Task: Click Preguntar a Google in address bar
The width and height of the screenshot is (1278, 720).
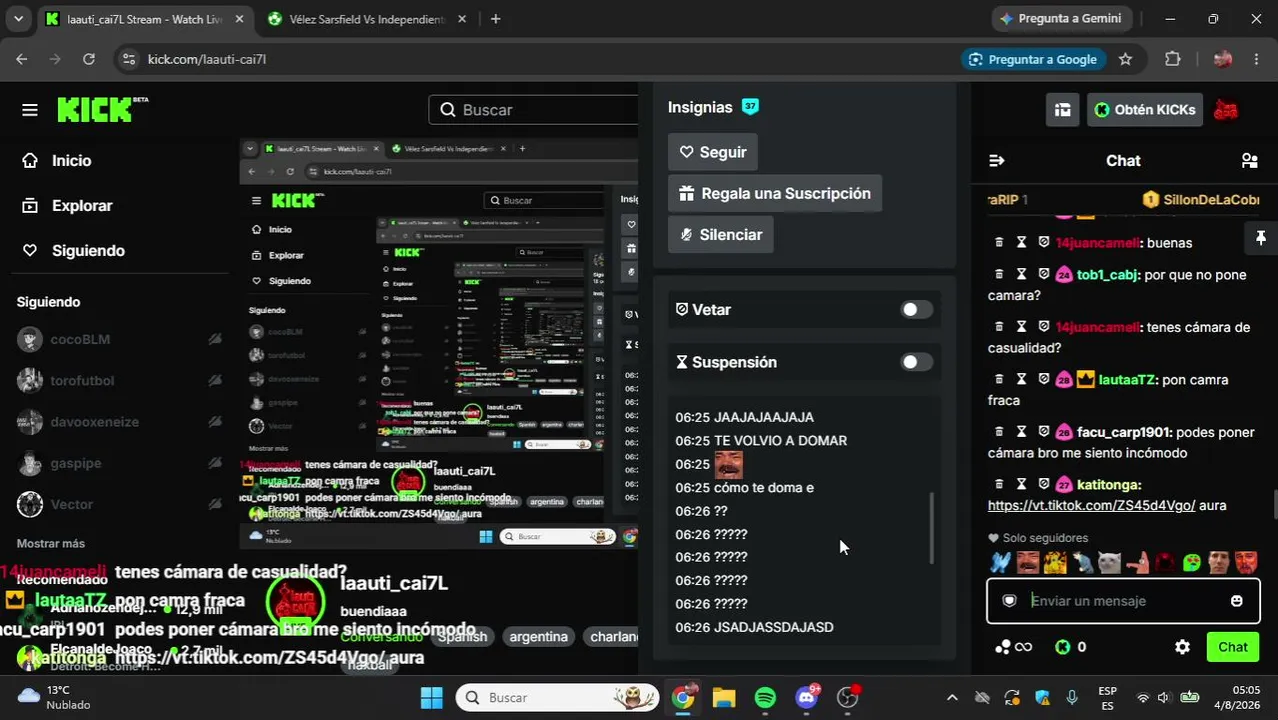Action: (1034, 59)
